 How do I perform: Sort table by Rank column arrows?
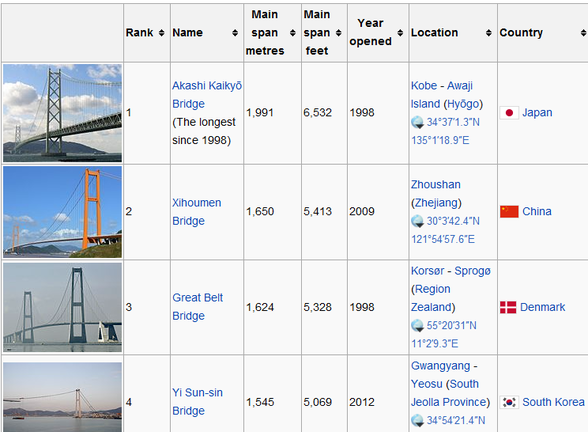(161, 33)
